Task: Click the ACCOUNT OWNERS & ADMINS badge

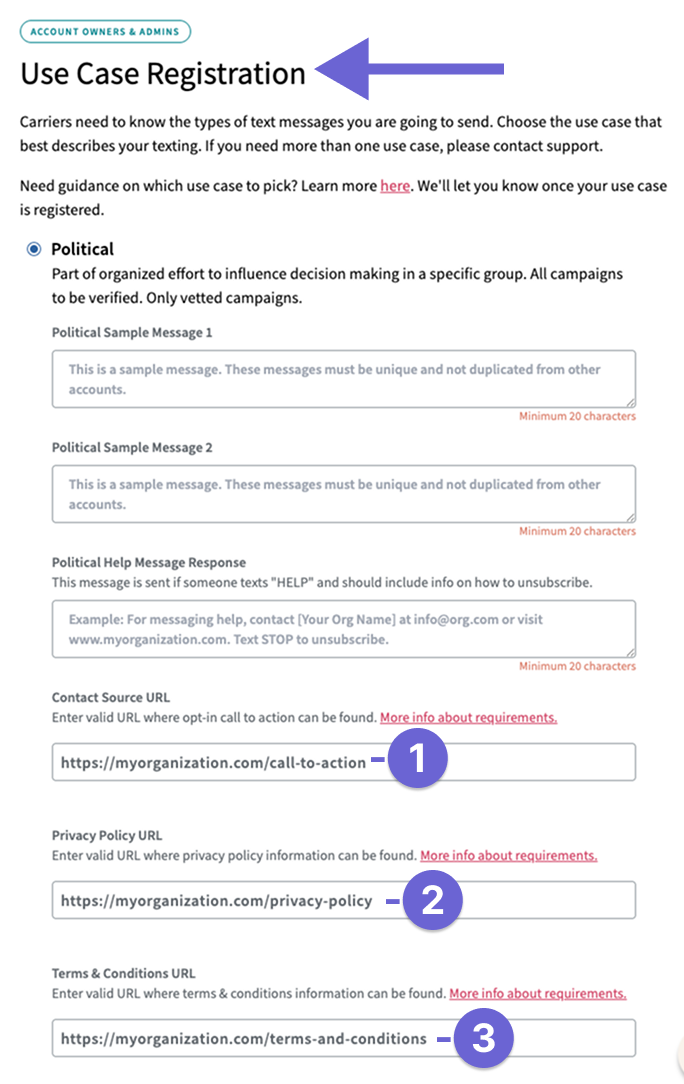Action: (105, 32)
